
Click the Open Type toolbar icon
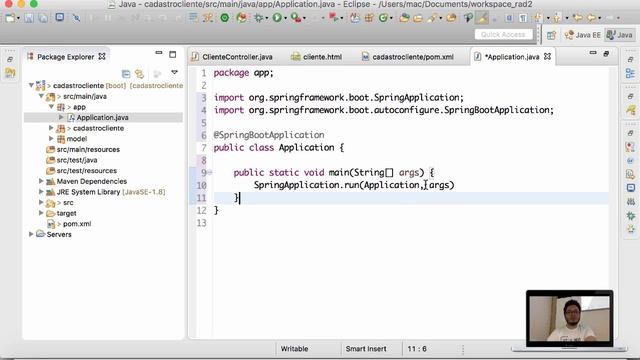click(x=404, y=18)
